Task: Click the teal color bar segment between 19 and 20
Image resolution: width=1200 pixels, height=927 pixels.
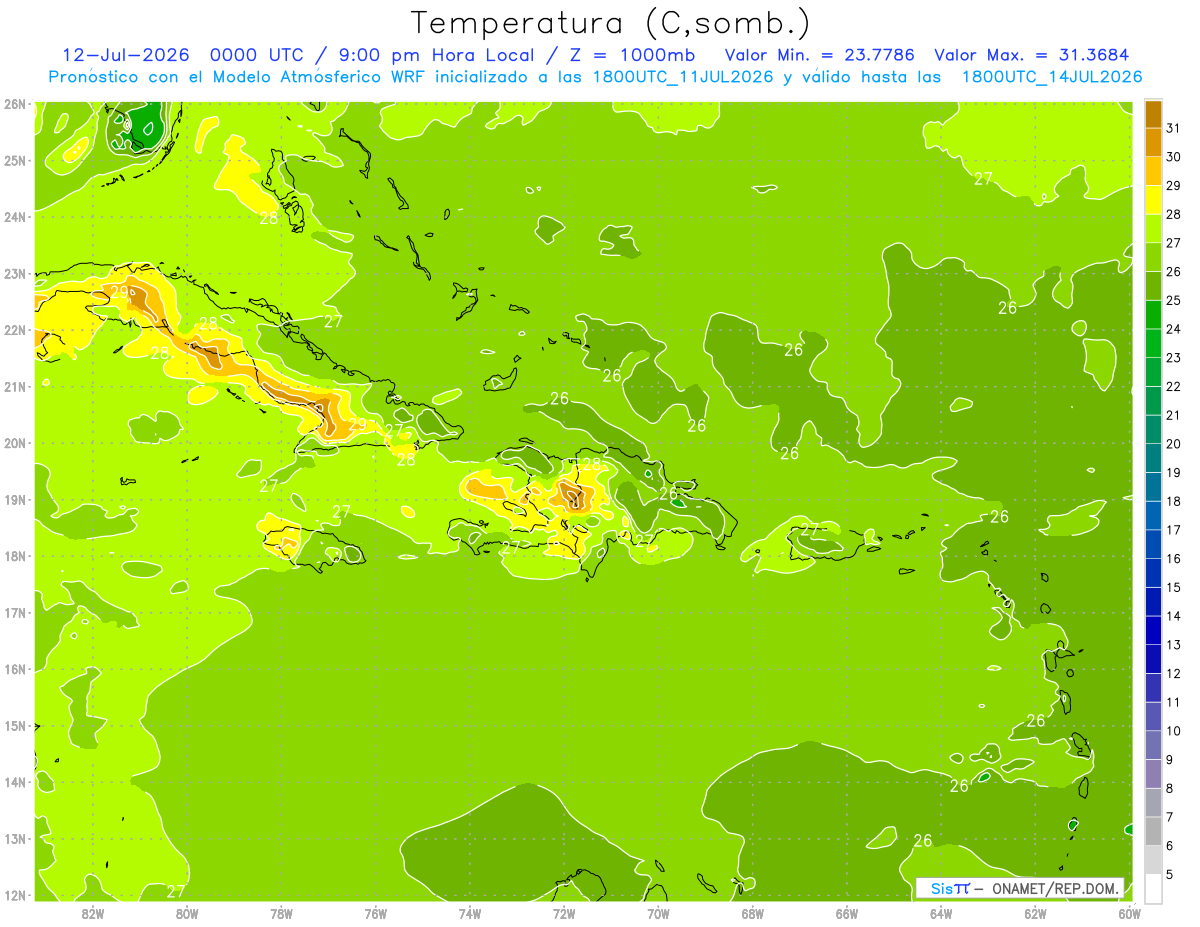Action: tap(1153, 459)
